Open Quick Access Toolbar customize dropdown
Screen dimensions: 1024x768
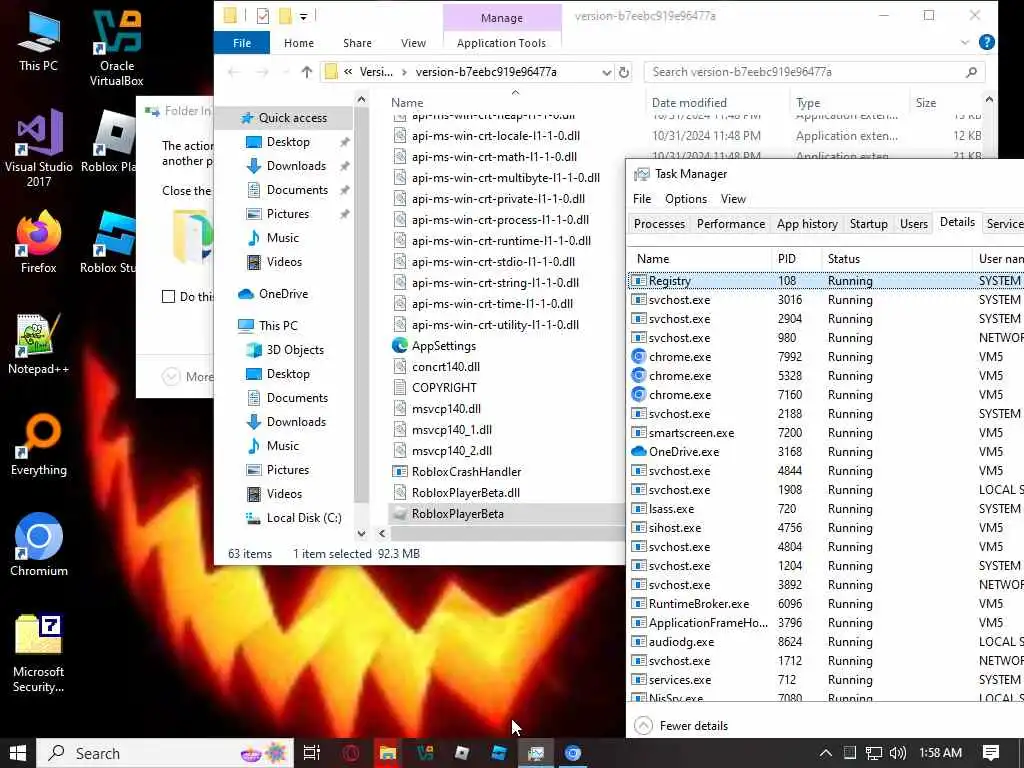[x=304, y=16]
